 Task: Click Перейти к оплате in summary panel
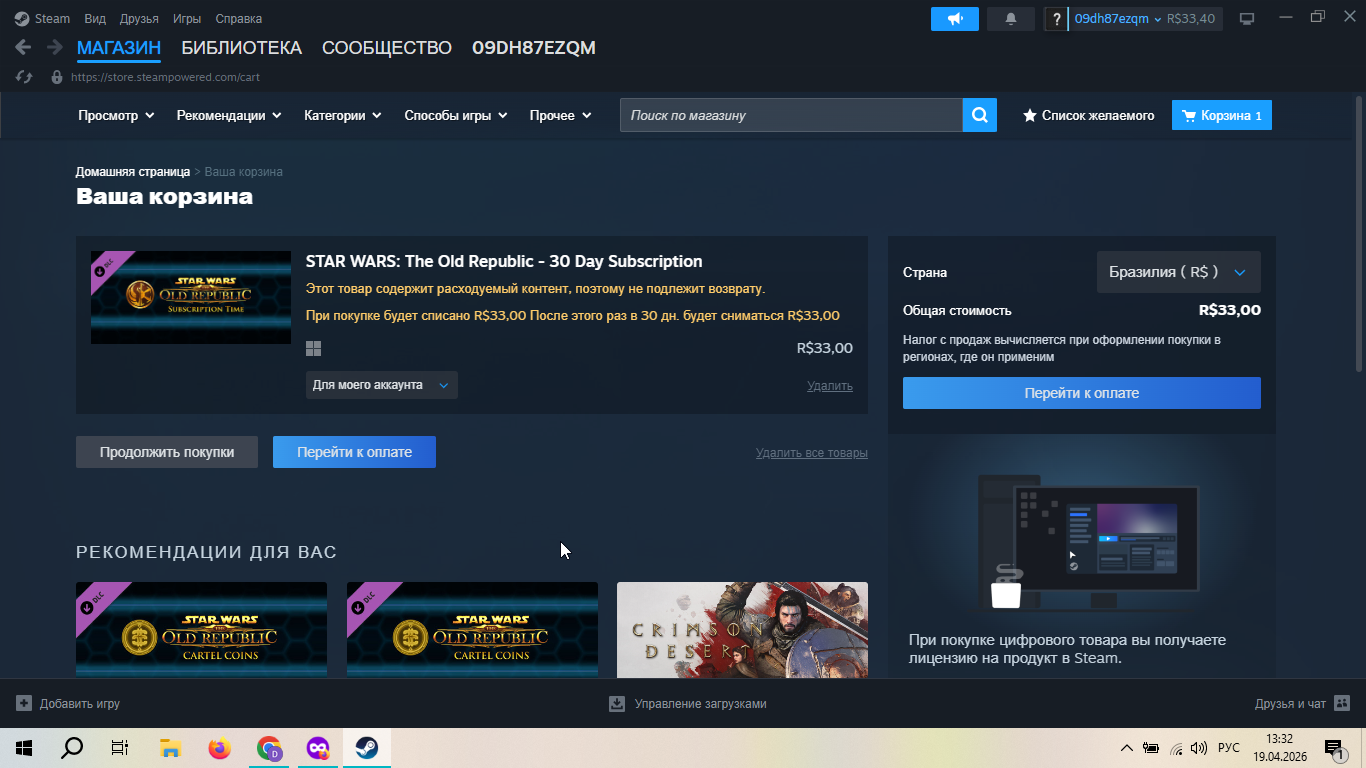pos(1082,393)
